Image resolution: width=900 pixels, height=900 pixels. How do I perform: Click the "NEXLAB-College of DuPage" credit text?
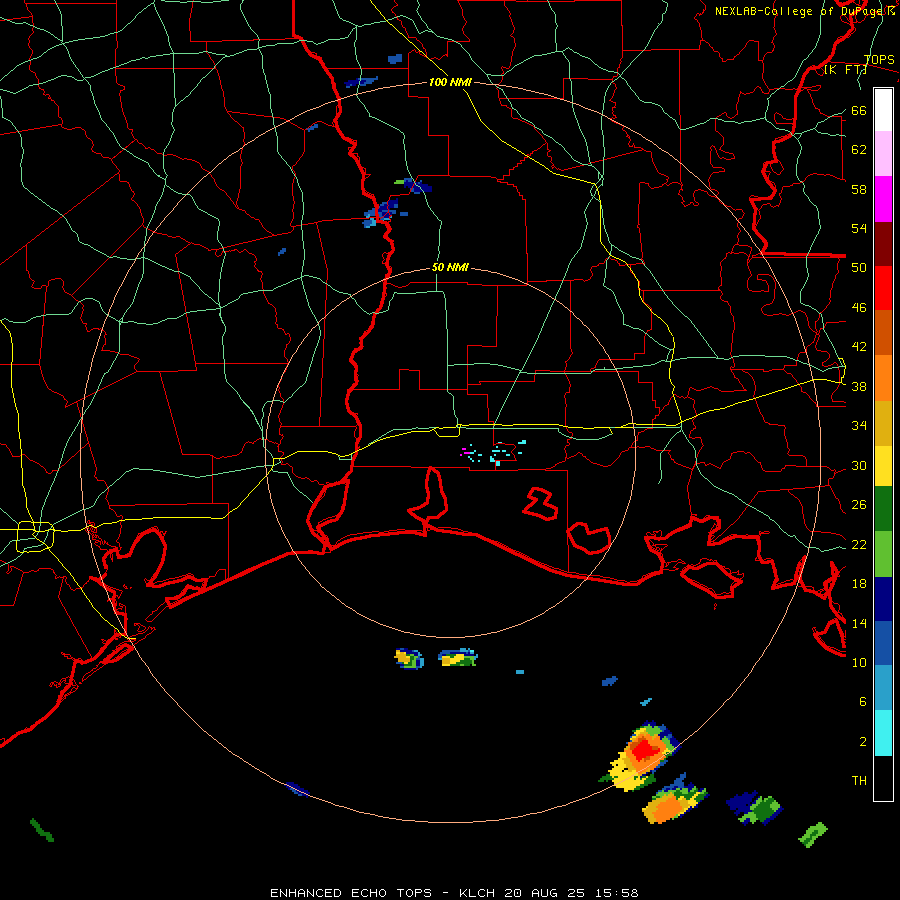pos(800,11)
